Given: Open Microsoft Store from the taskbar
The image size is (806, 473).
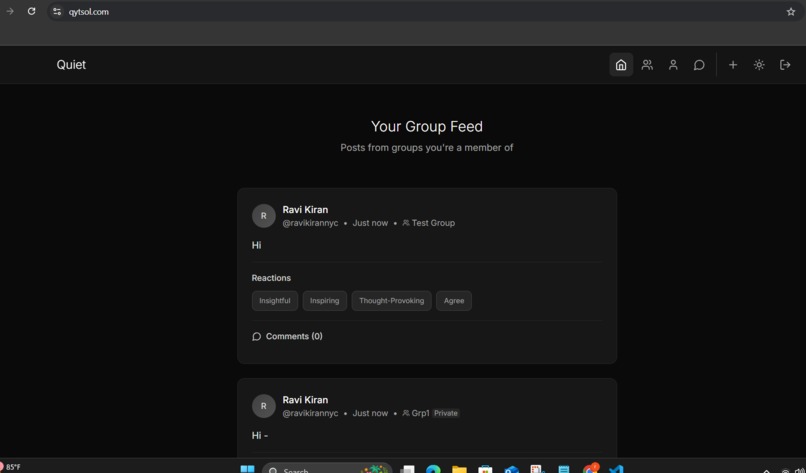Looking at the screenshot, I should [x=485, y=469].
